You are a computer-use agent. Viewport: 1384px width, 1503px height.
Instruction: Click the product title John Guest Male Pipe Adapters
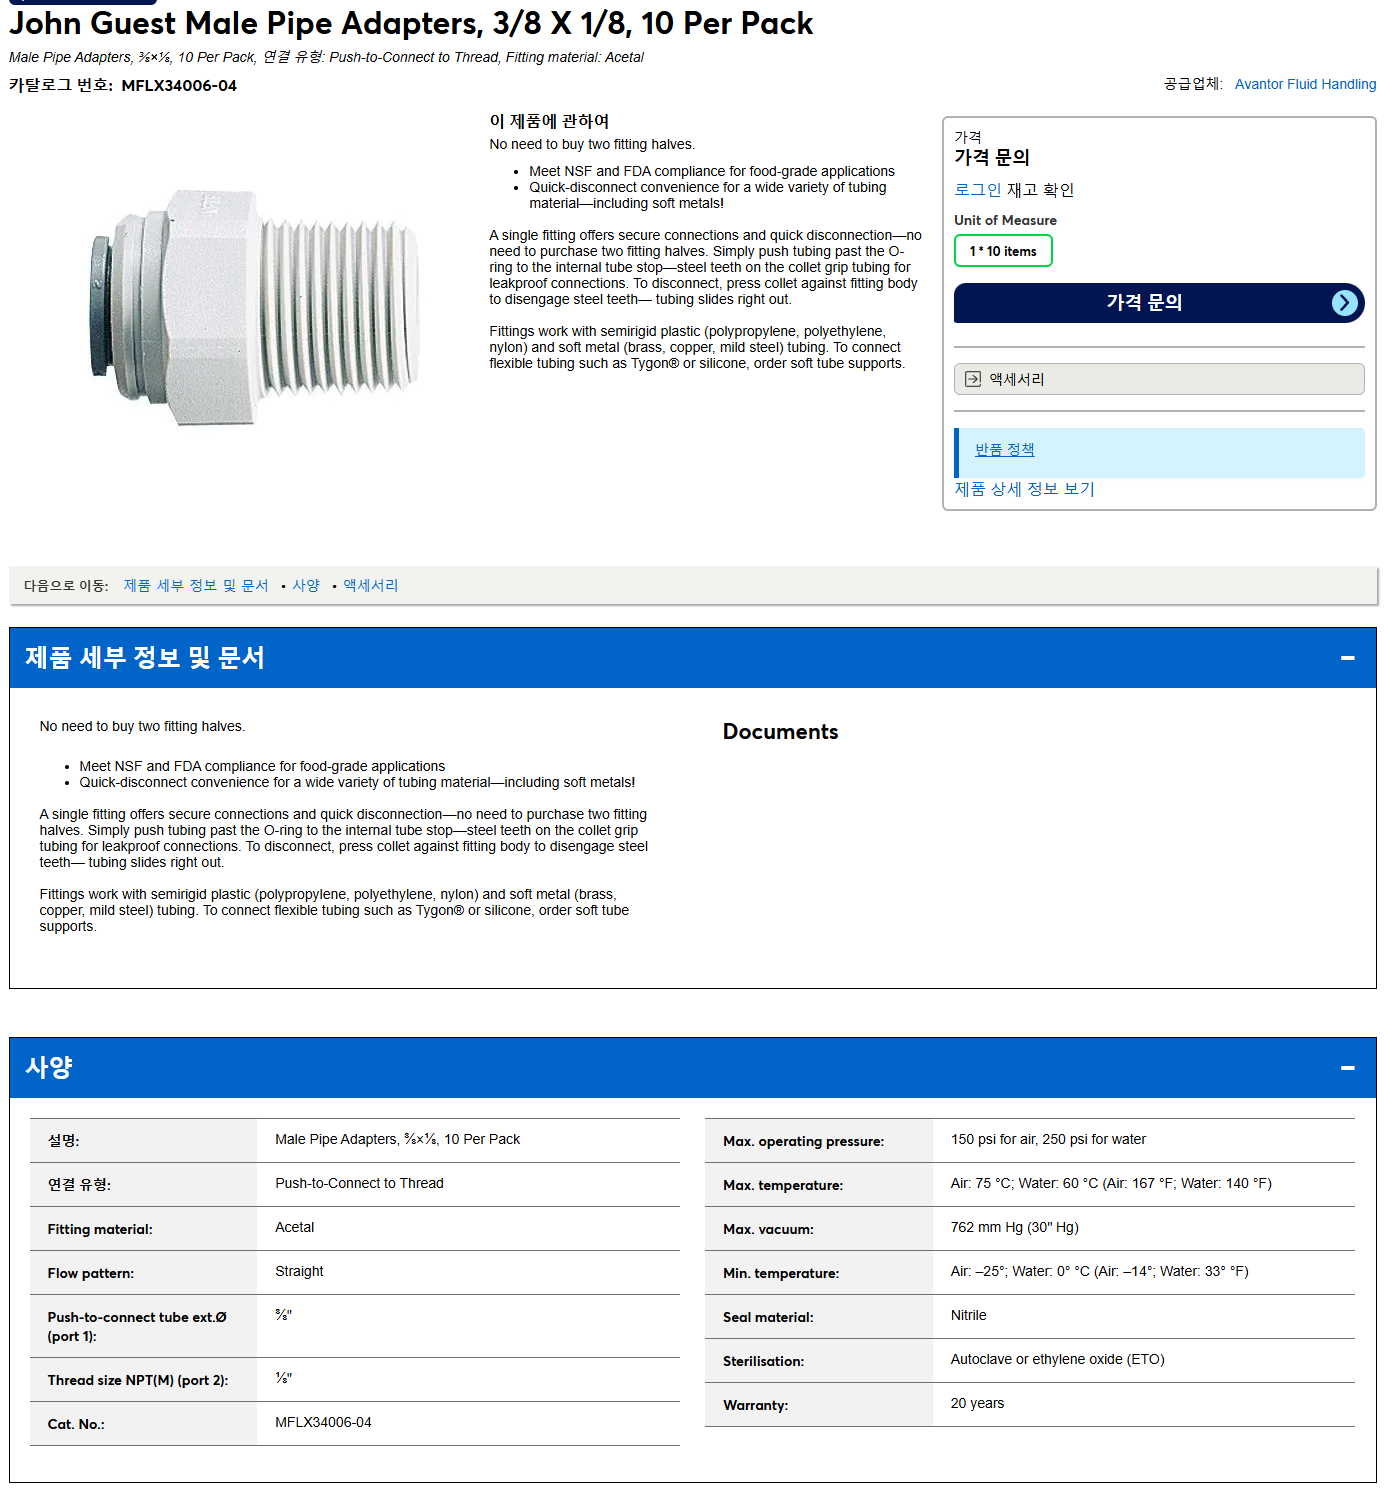(411, 23)
